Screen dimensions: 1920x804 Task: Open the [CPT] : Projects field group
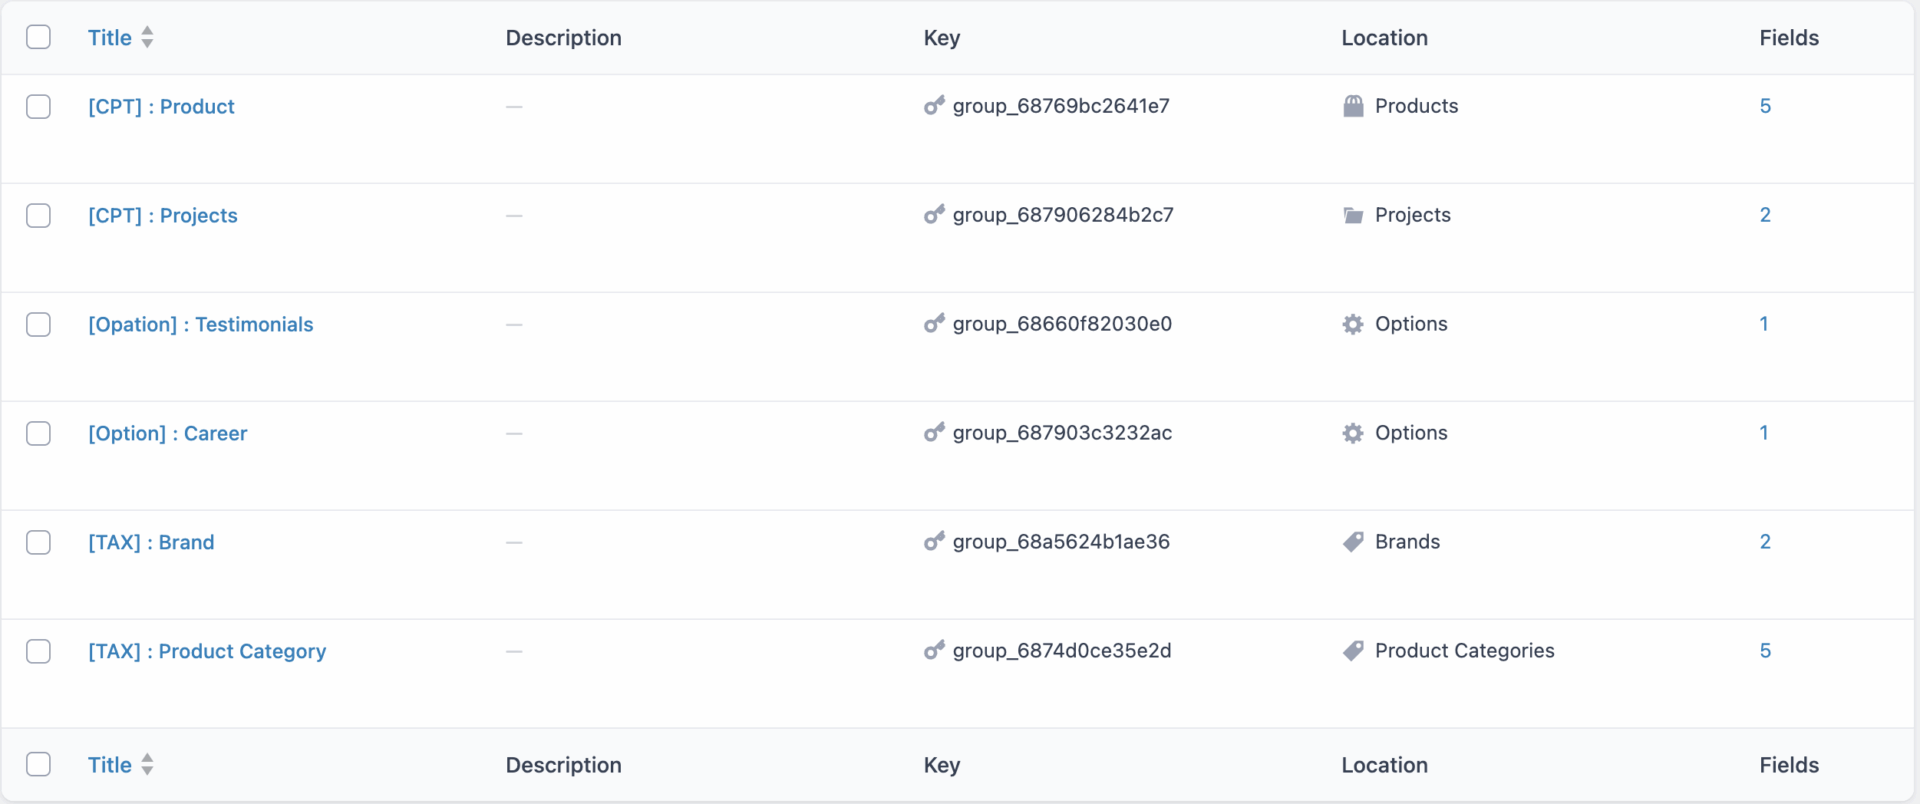[x=163, y=216]
